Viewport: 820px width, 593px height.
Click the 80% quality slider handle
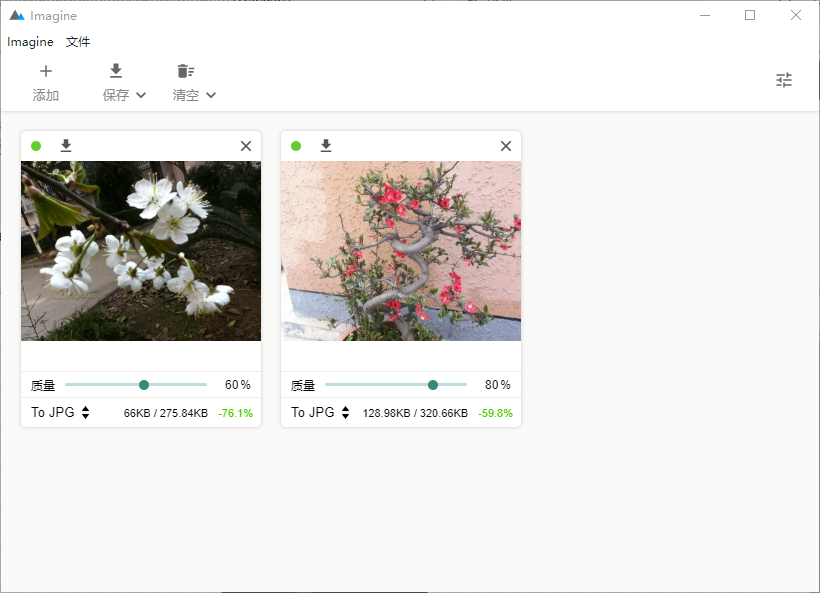tap(433, 385)
